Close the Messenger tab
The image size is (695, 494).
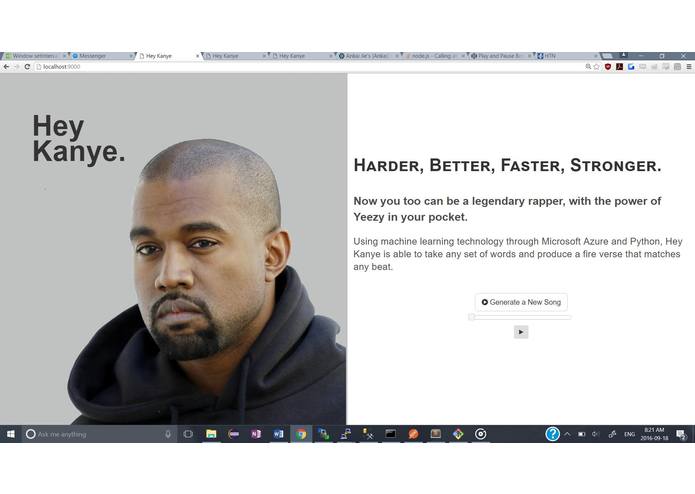(x=131, y=56)
